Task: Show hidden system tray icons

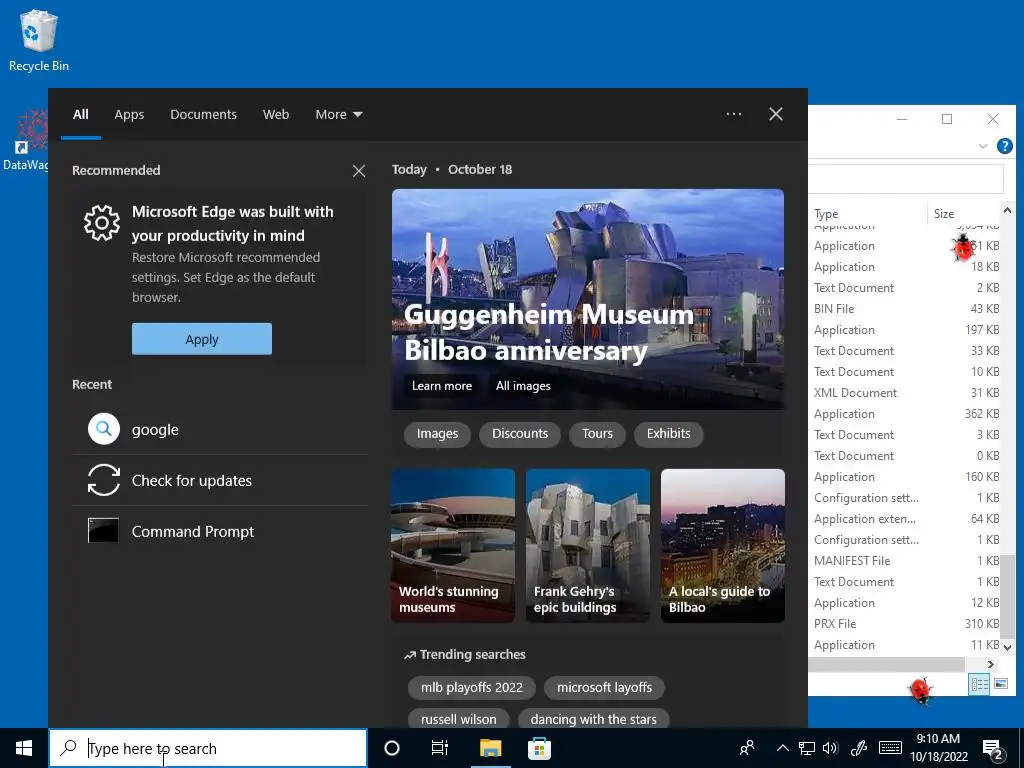Action: [782, 748]
